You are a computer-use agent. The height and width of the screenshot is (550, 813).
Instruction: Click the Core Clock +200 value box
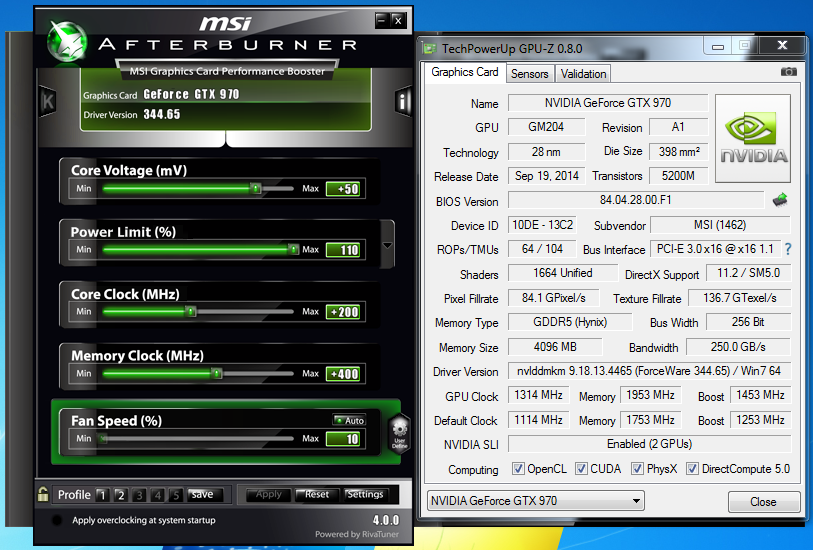[x=345, y=312]
